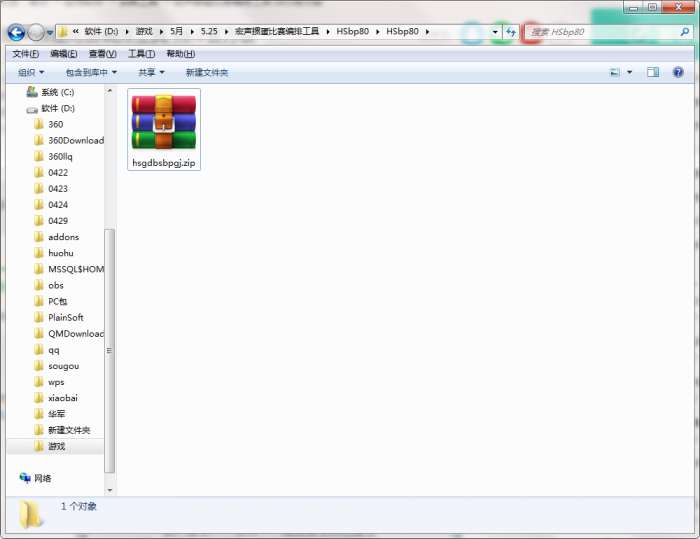The image size is (700, 539).
Task: Expand the arrow after 5.25 breadcrumb
Action: pyautogui.click(x=226, y=32)
